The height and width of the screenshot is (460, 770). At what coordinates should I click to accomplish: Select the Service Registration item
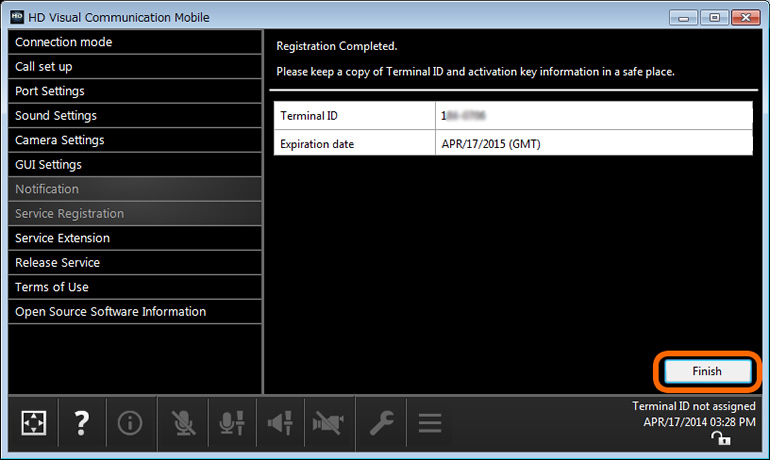(135, 214)
